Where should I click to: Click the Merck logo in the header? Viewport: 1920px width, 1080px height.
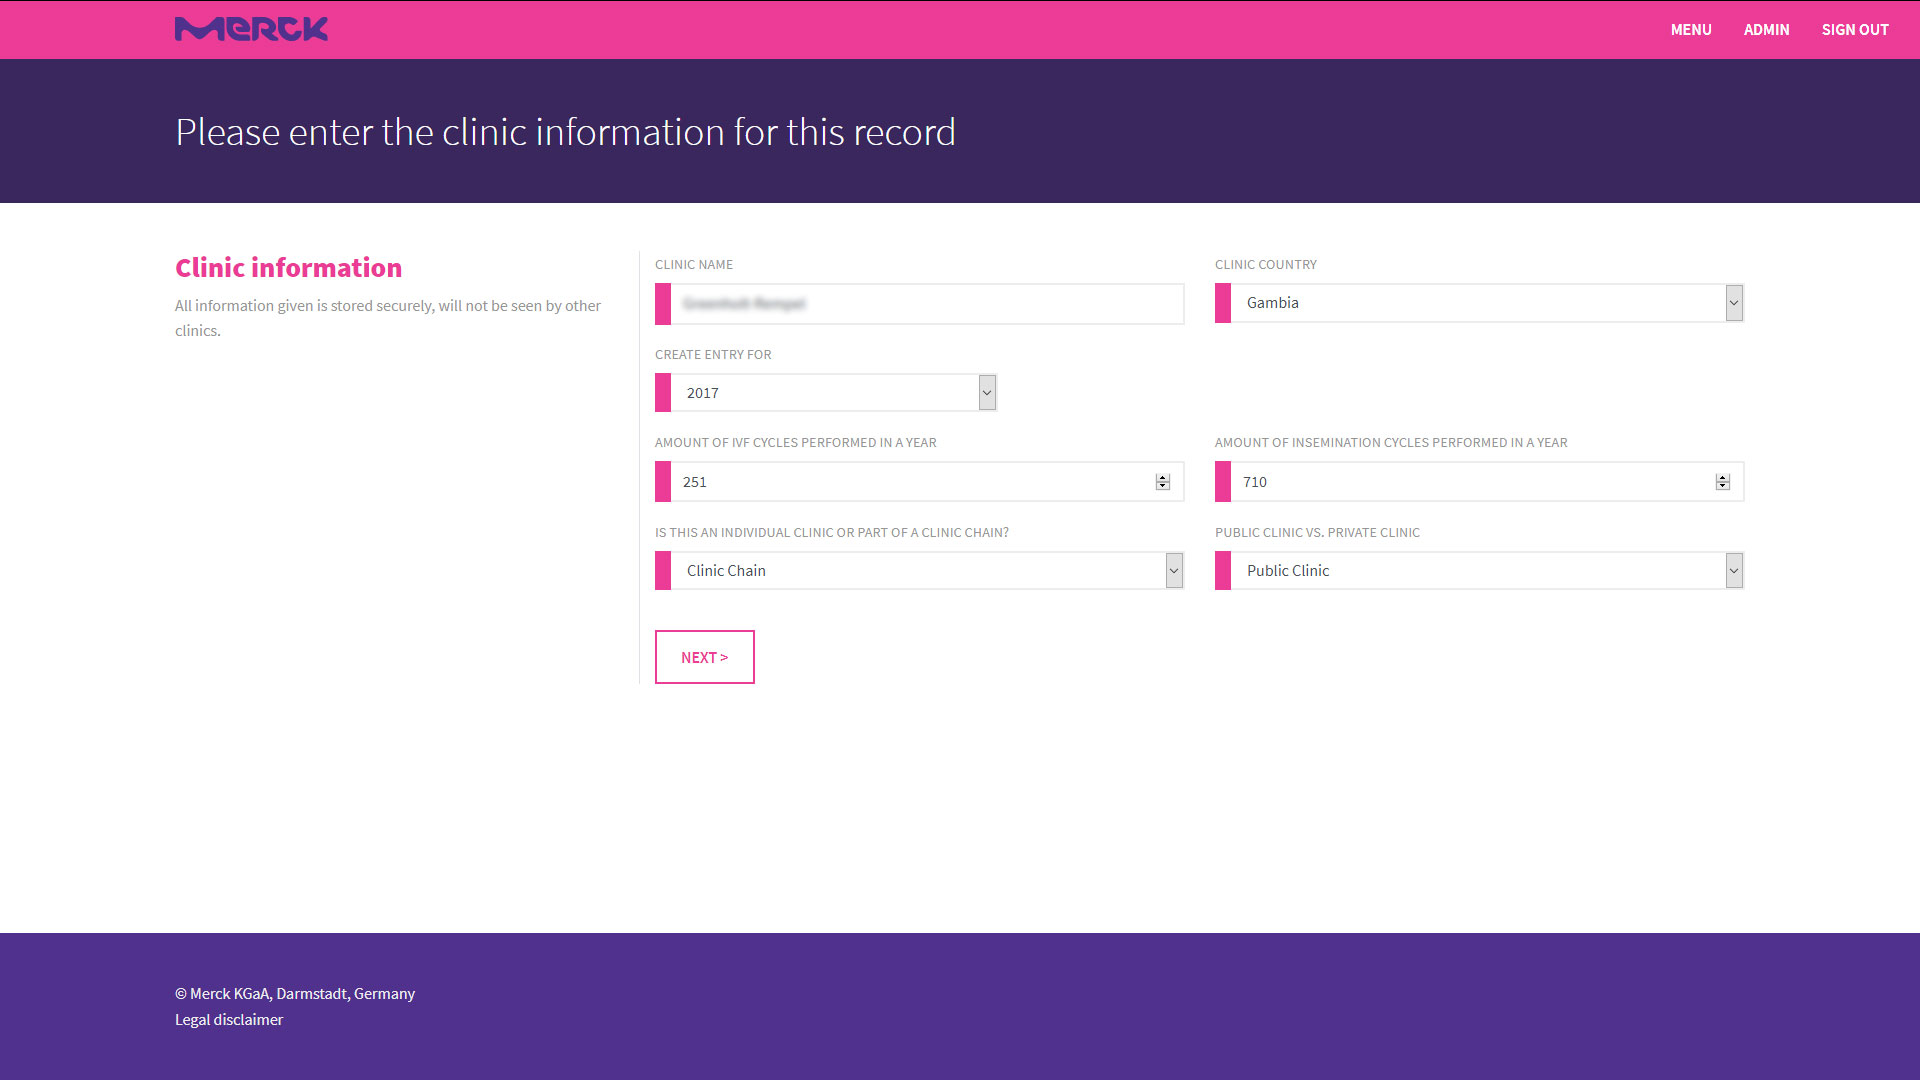[x=251, y=29]
